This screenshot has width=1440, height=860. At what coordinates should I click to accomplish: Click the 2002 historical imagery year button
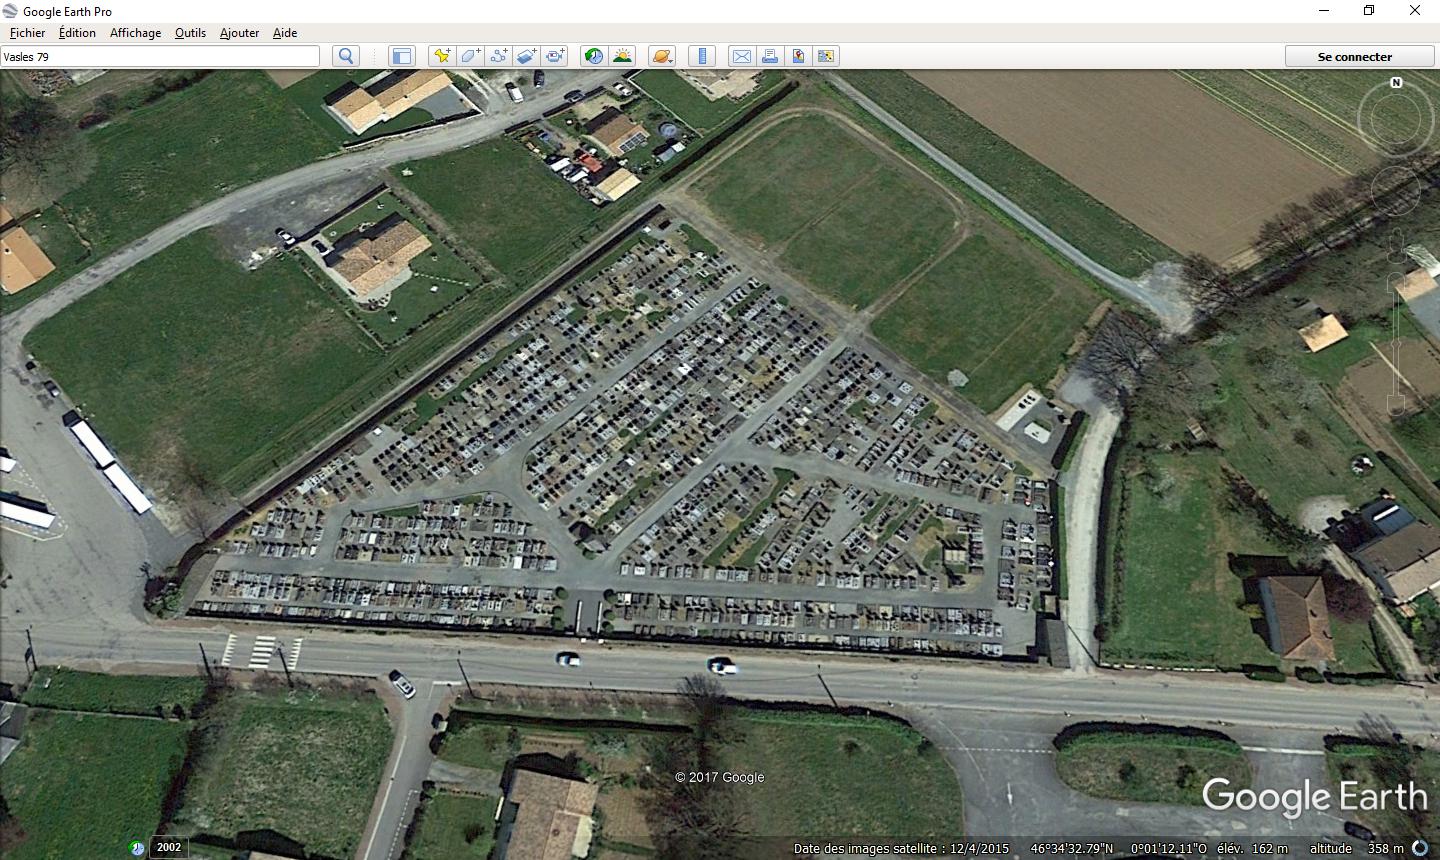(x=169, y=848)
